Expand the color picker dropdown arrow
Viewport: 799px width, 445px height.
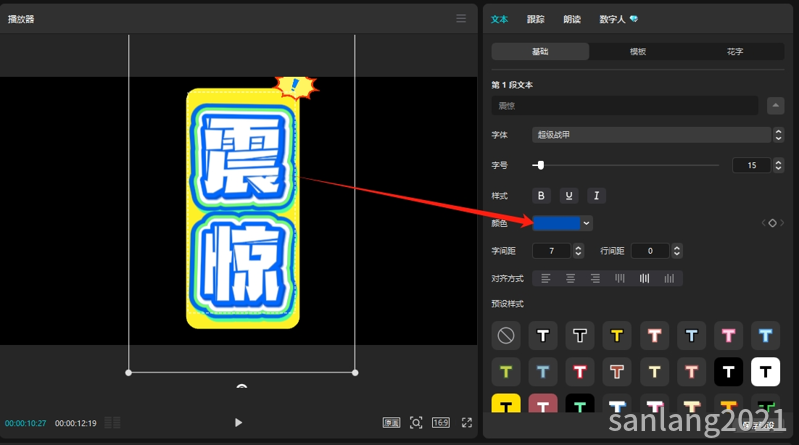click(x=587, y=223)
